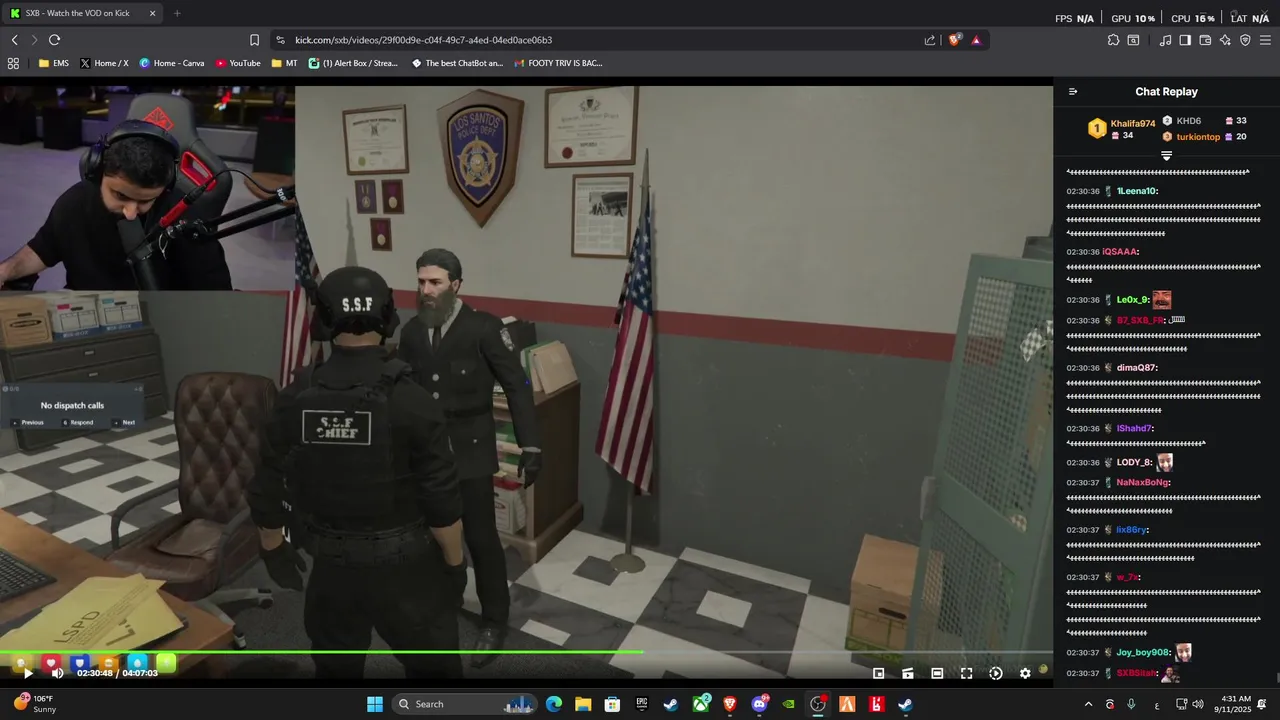1280x720 pixels.
Task: Open Discord from taskbar
Action: 760,704
